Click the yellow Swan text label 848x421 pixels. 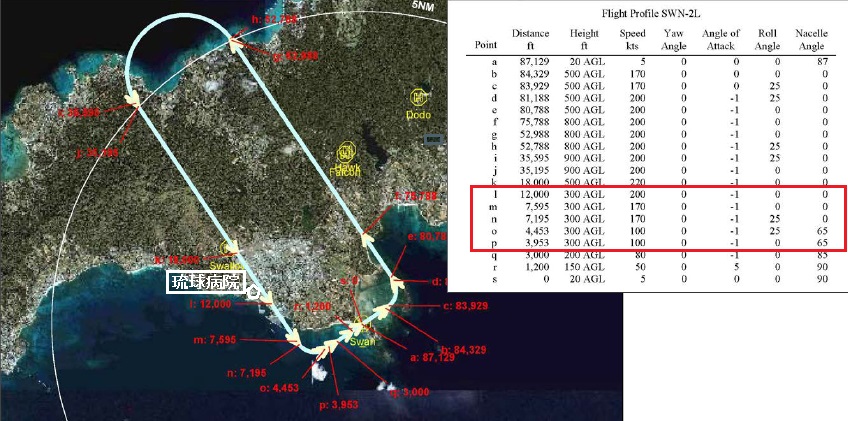pyautogui.click(x=360, y=342)
